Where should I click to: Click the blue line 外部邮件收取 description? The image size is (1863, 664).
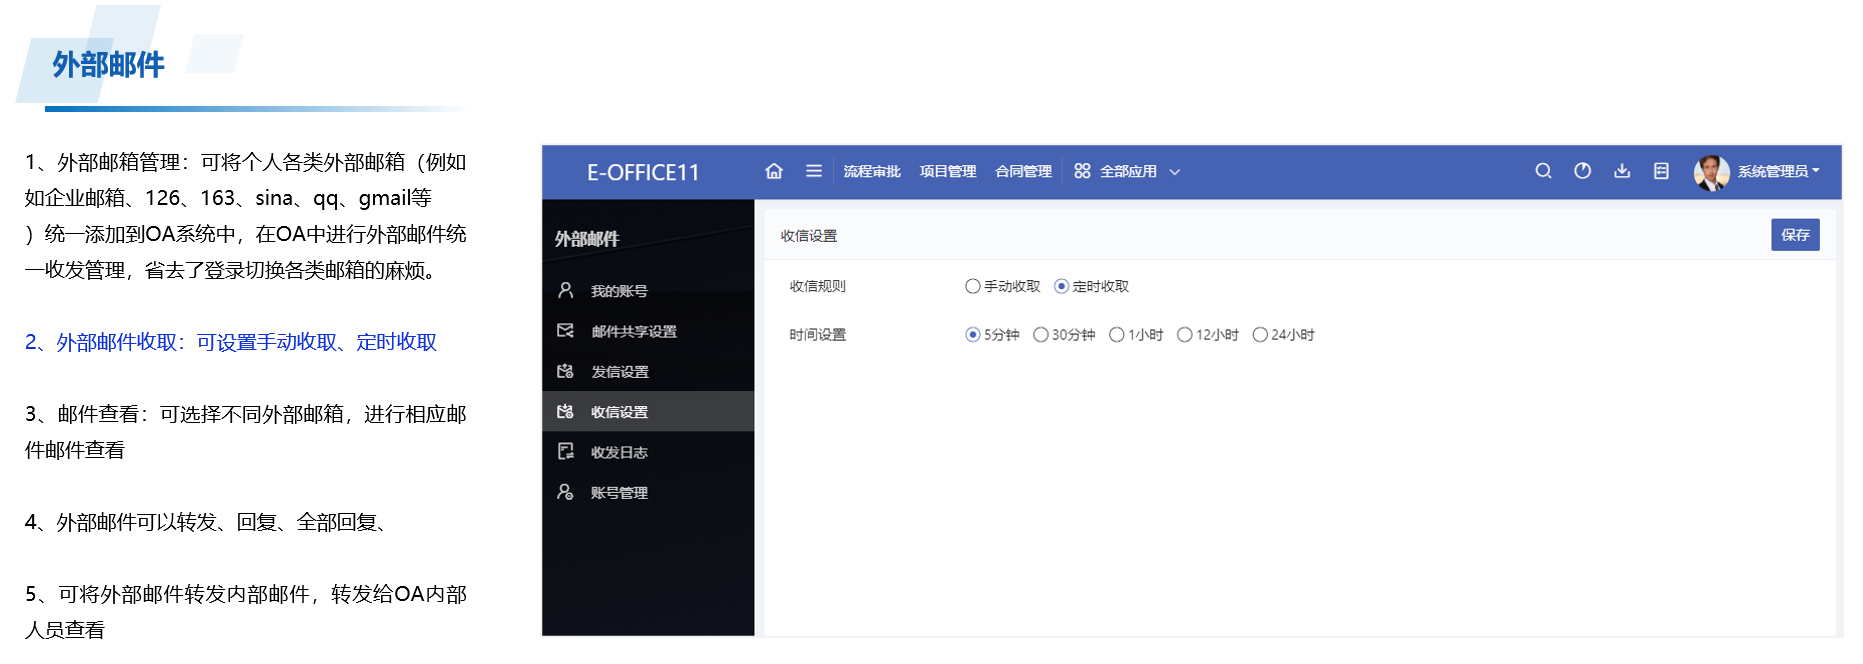point(231,342)
